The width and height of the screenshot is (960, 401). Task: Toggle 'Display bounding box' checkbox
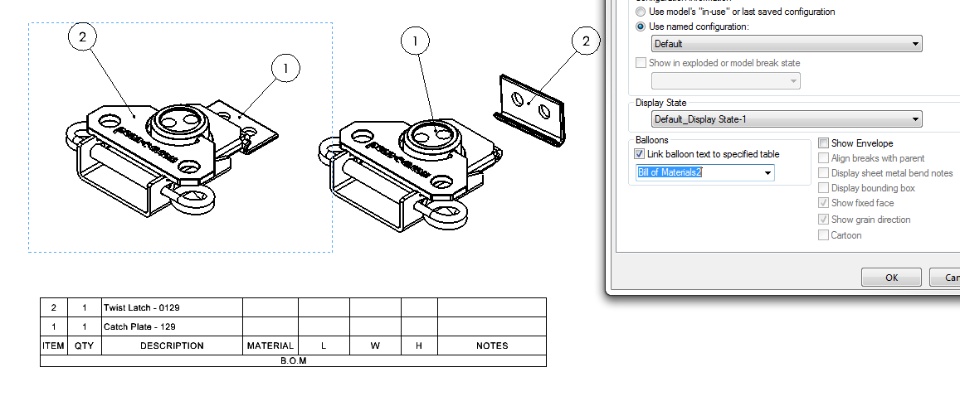coord(823,188)
